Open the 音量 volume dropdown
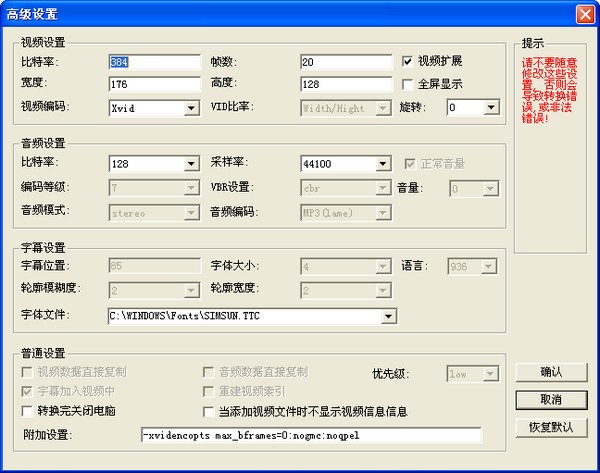This screenshot has height=473, width=600. [x=490, y=189]
